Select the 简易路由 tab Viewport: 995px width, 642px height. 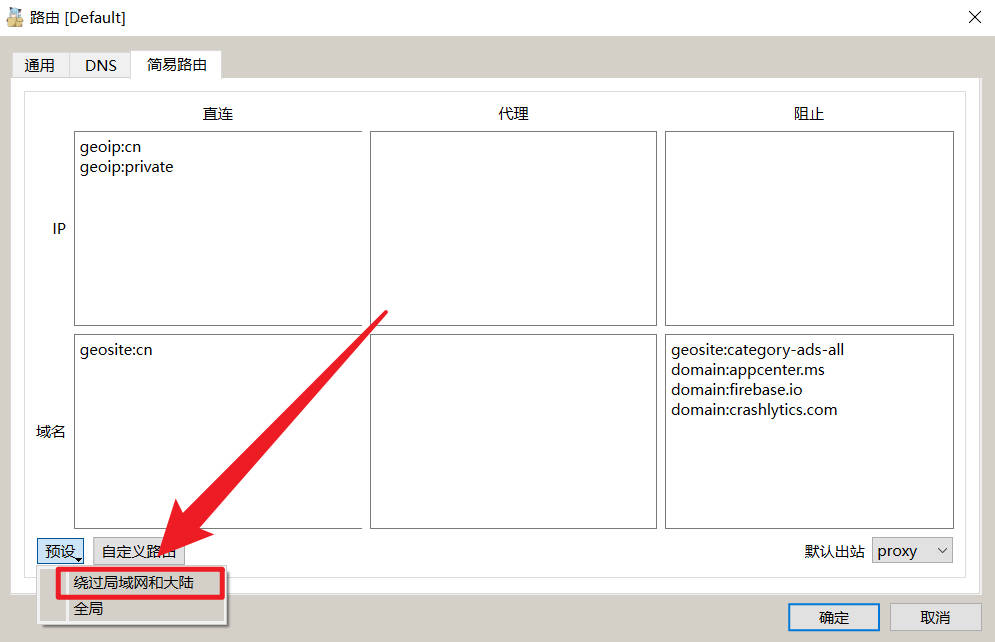(176, 64)
